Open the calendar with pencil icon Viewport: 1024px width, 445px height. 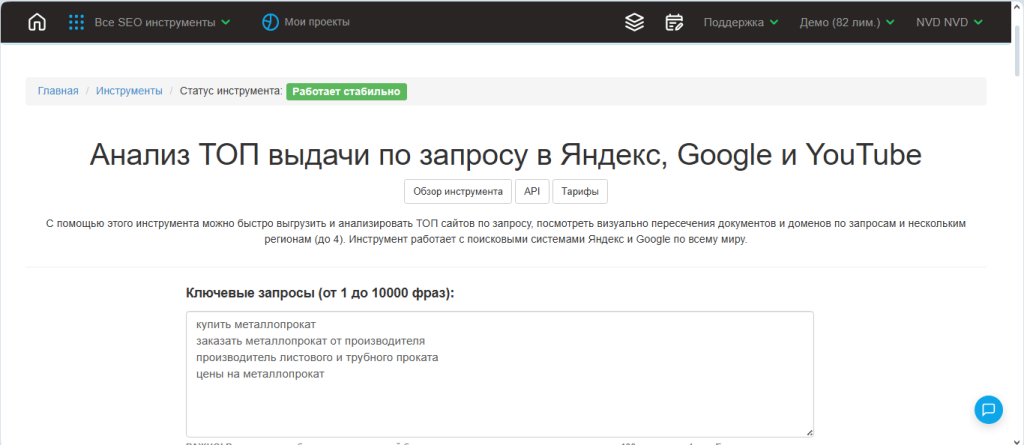[x=674, y=22]
